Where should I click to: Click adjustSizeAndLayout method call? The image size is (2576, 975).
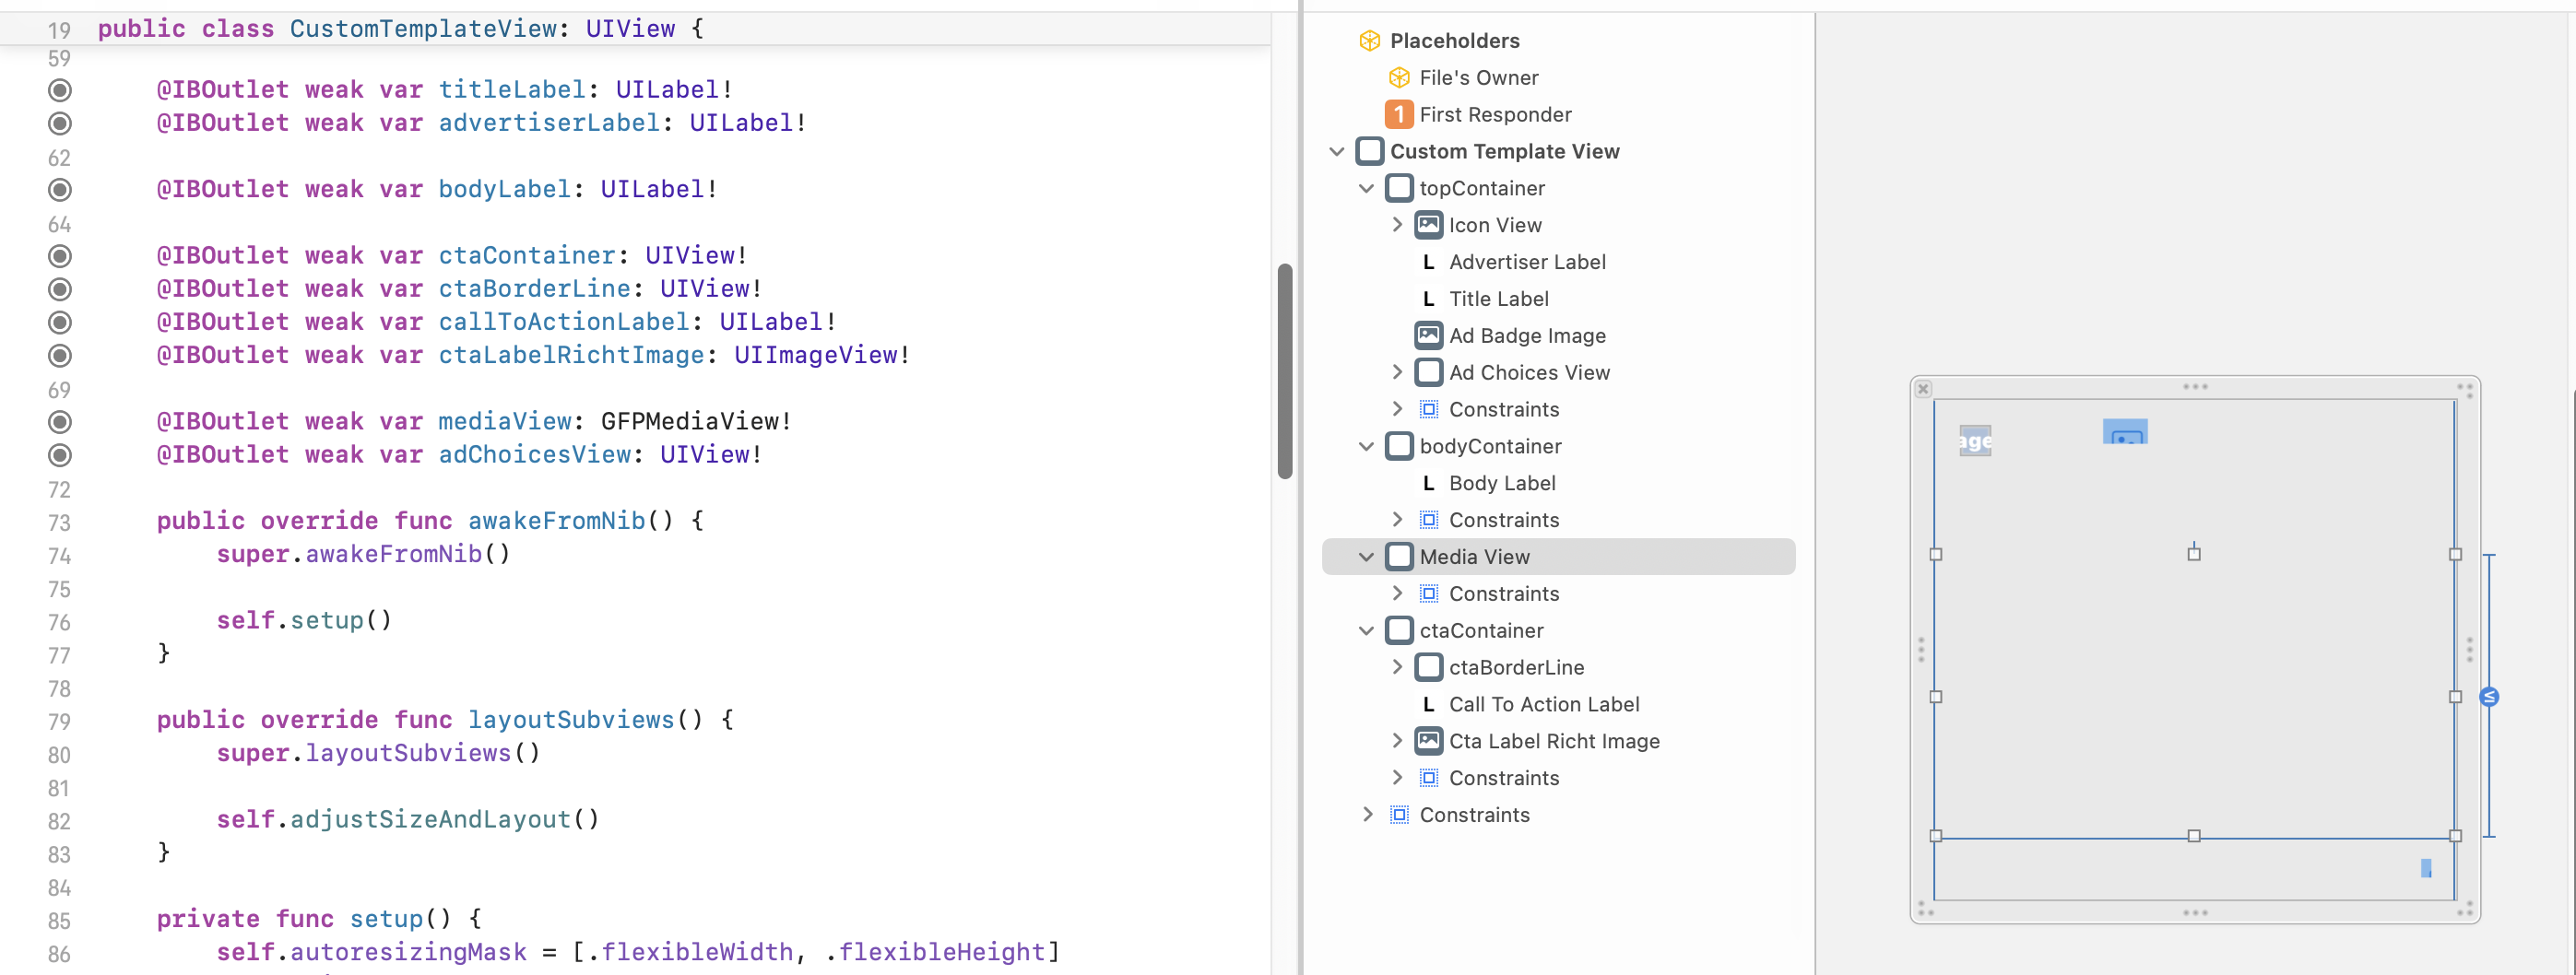(430, 820)
